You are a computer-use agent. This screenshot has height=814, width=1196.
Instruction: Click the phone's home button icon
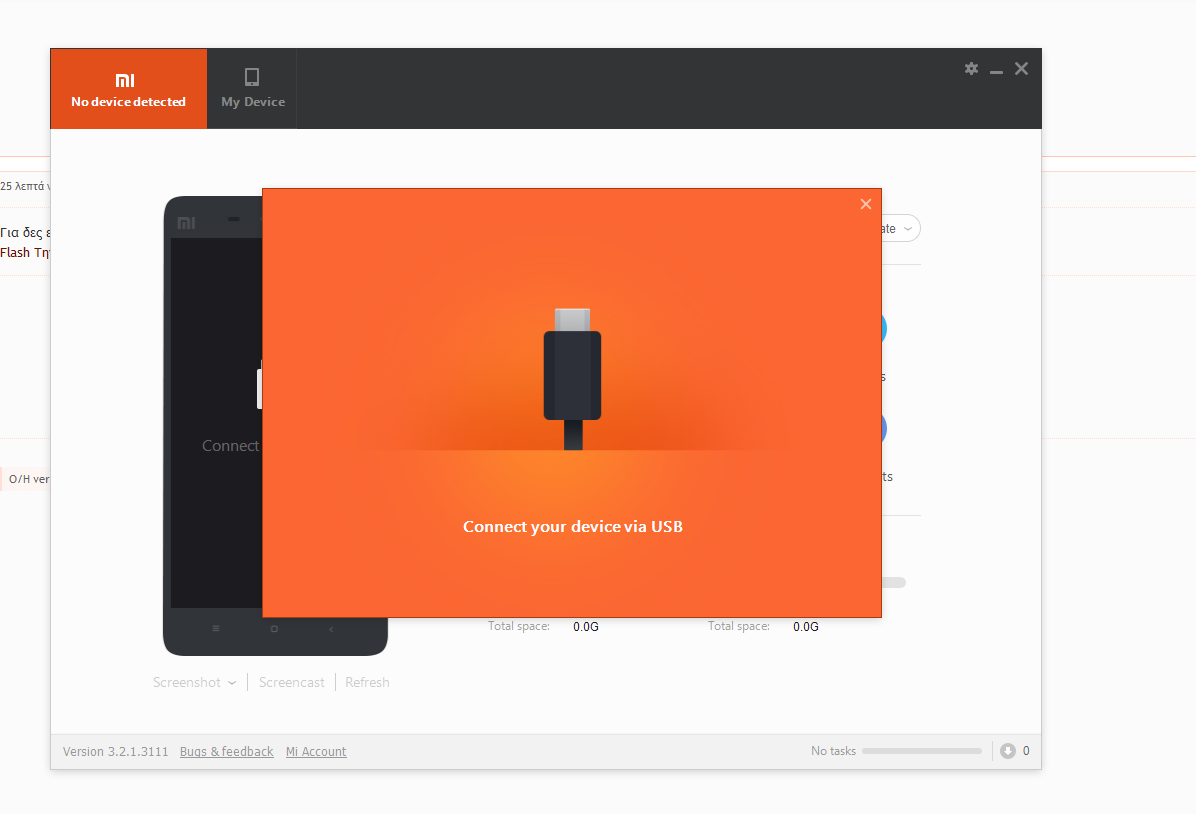point(274,629)
